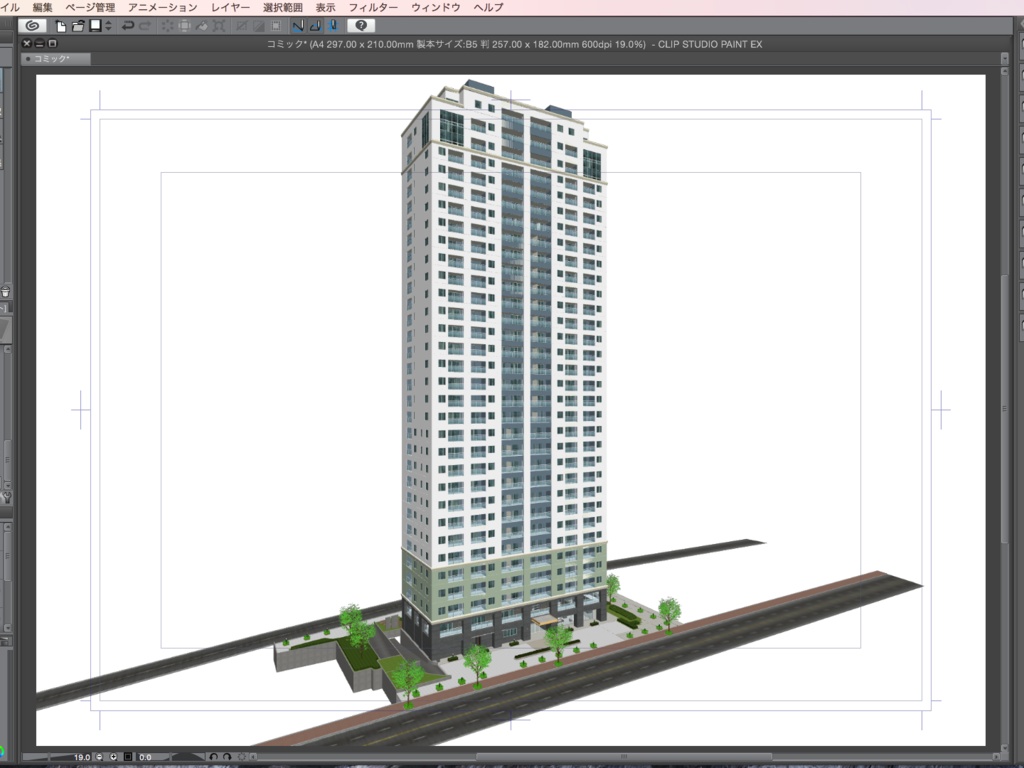Viewport: 1024px width, 768px height.
Task: Enable snap to ruler in the command bar
Action: pos(297,25)
